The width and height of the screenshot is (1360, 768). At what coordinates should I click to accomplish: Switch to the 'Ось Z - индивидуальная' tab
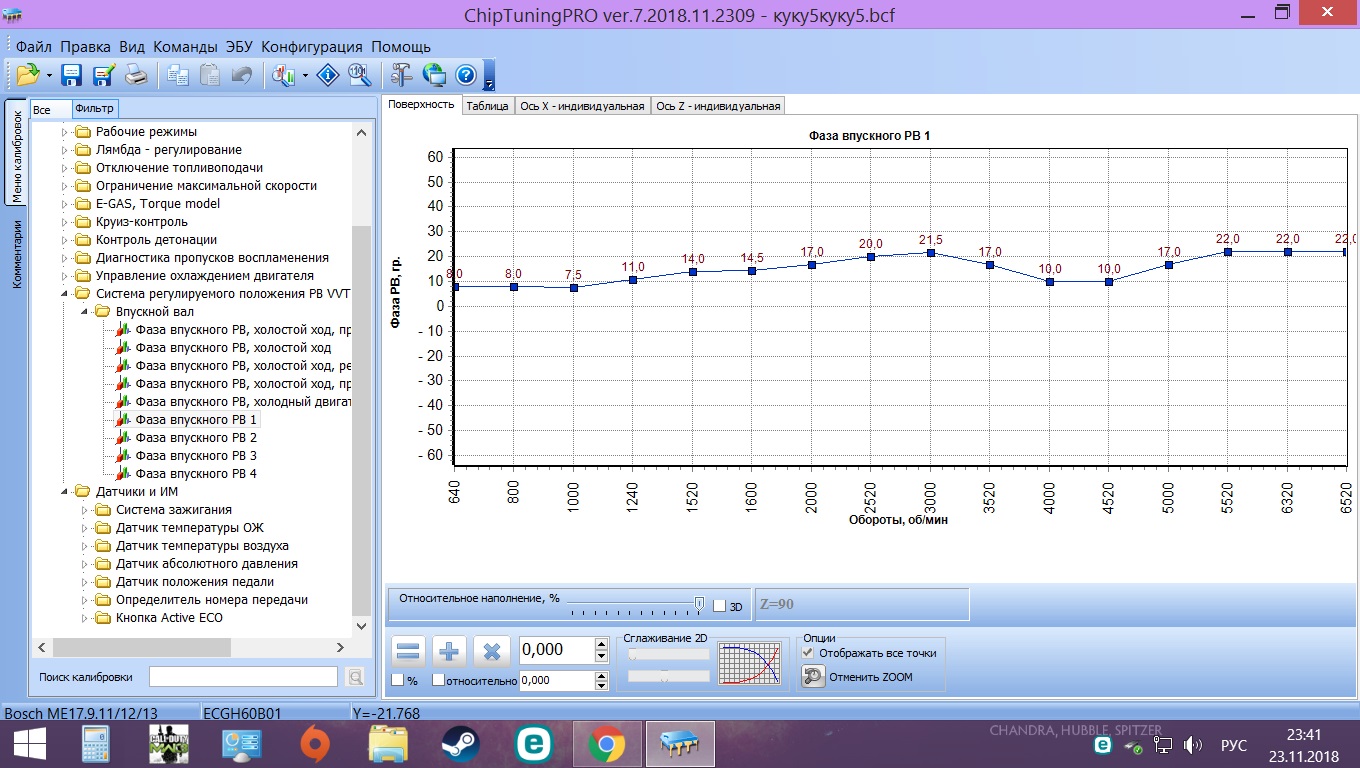tap(717, 106)
